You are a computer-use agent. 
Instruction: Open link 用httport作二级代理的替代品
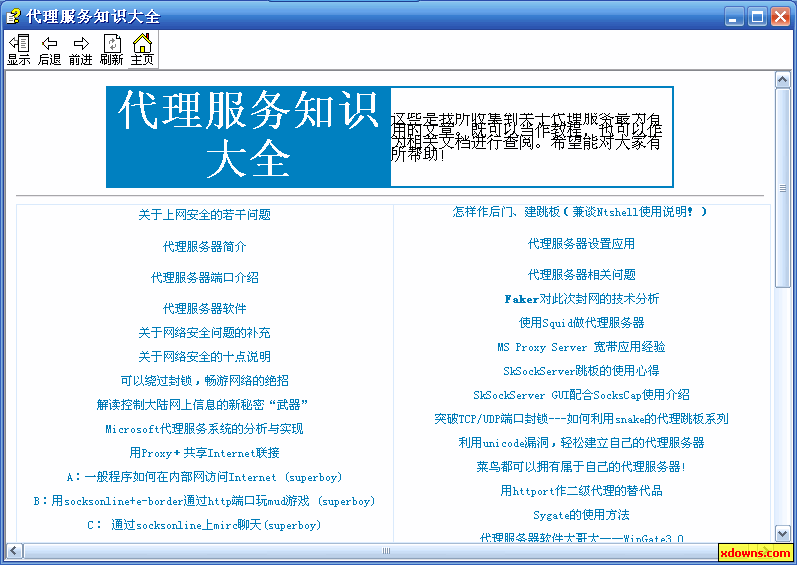pyautogui.click(x=581, y=491)
